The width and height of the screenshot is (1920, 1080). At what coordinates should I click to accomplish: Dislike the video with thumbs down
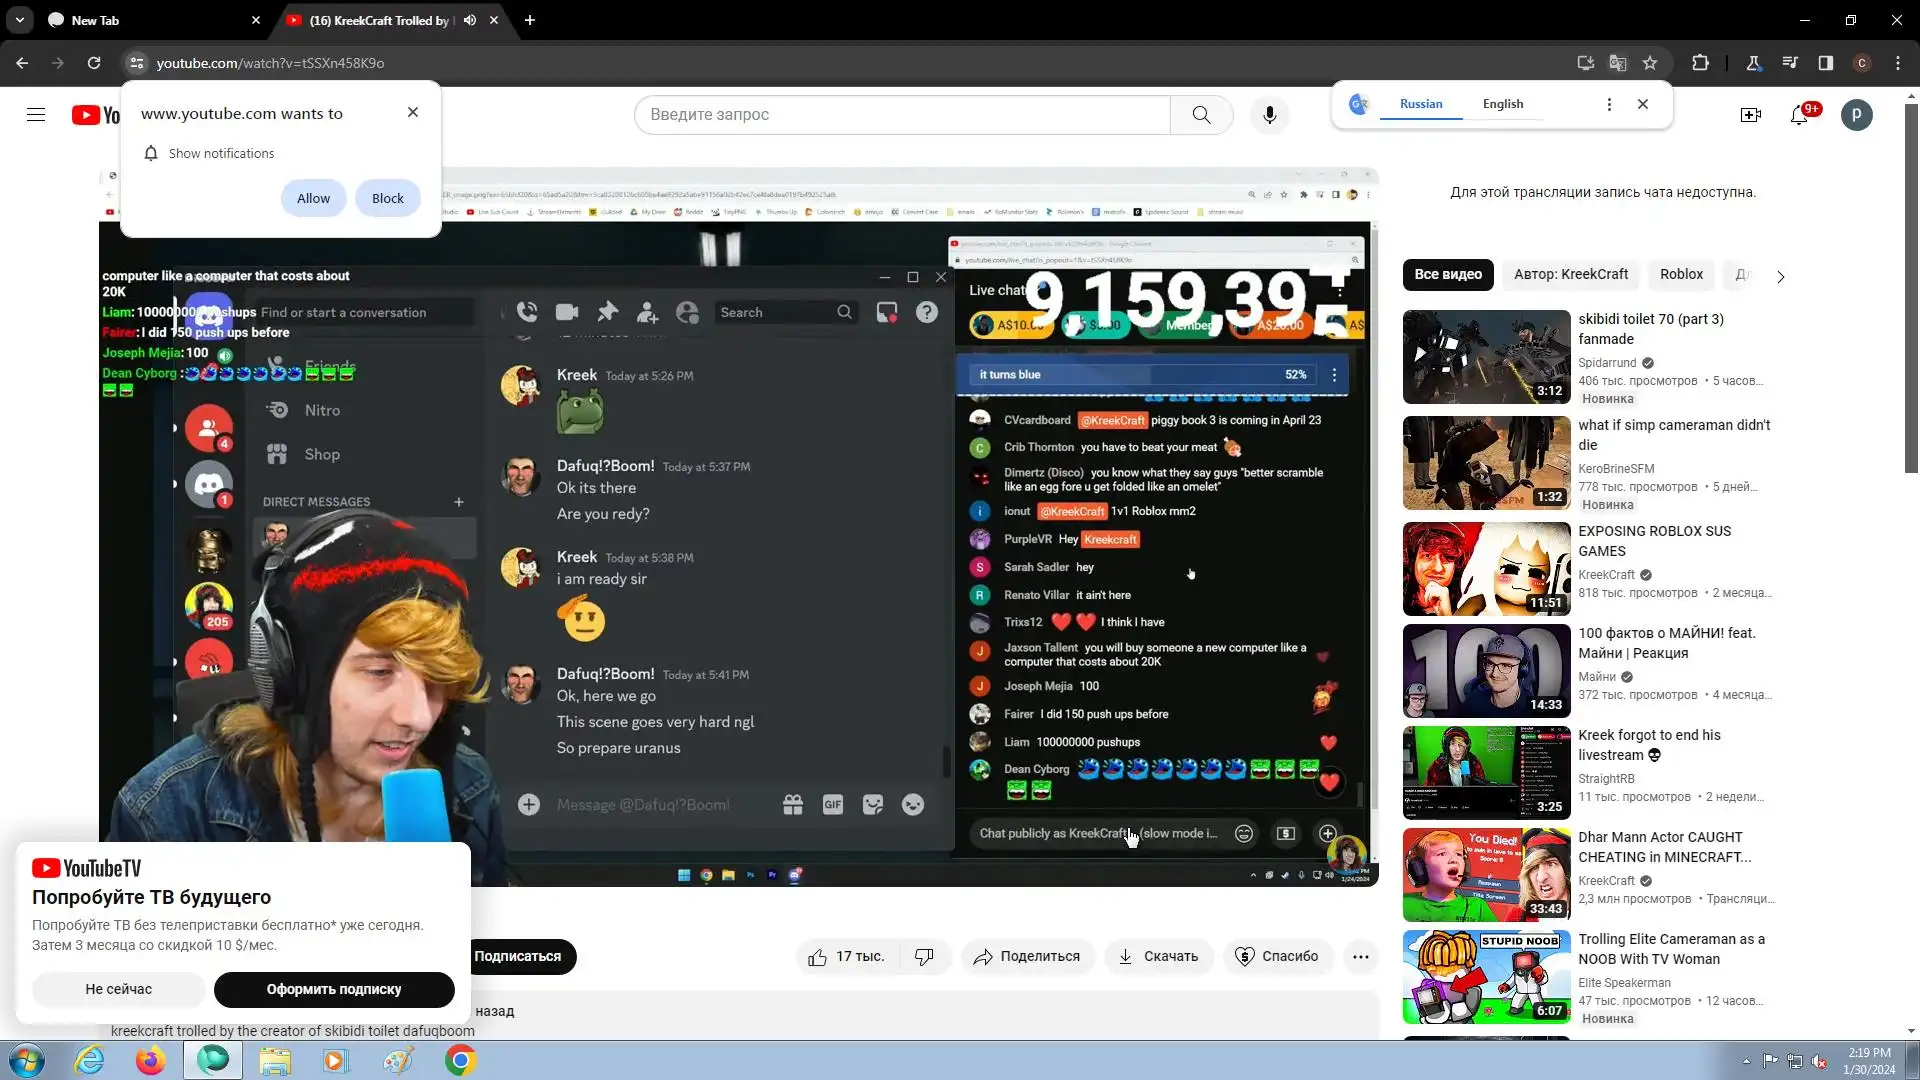pos(924,957)
